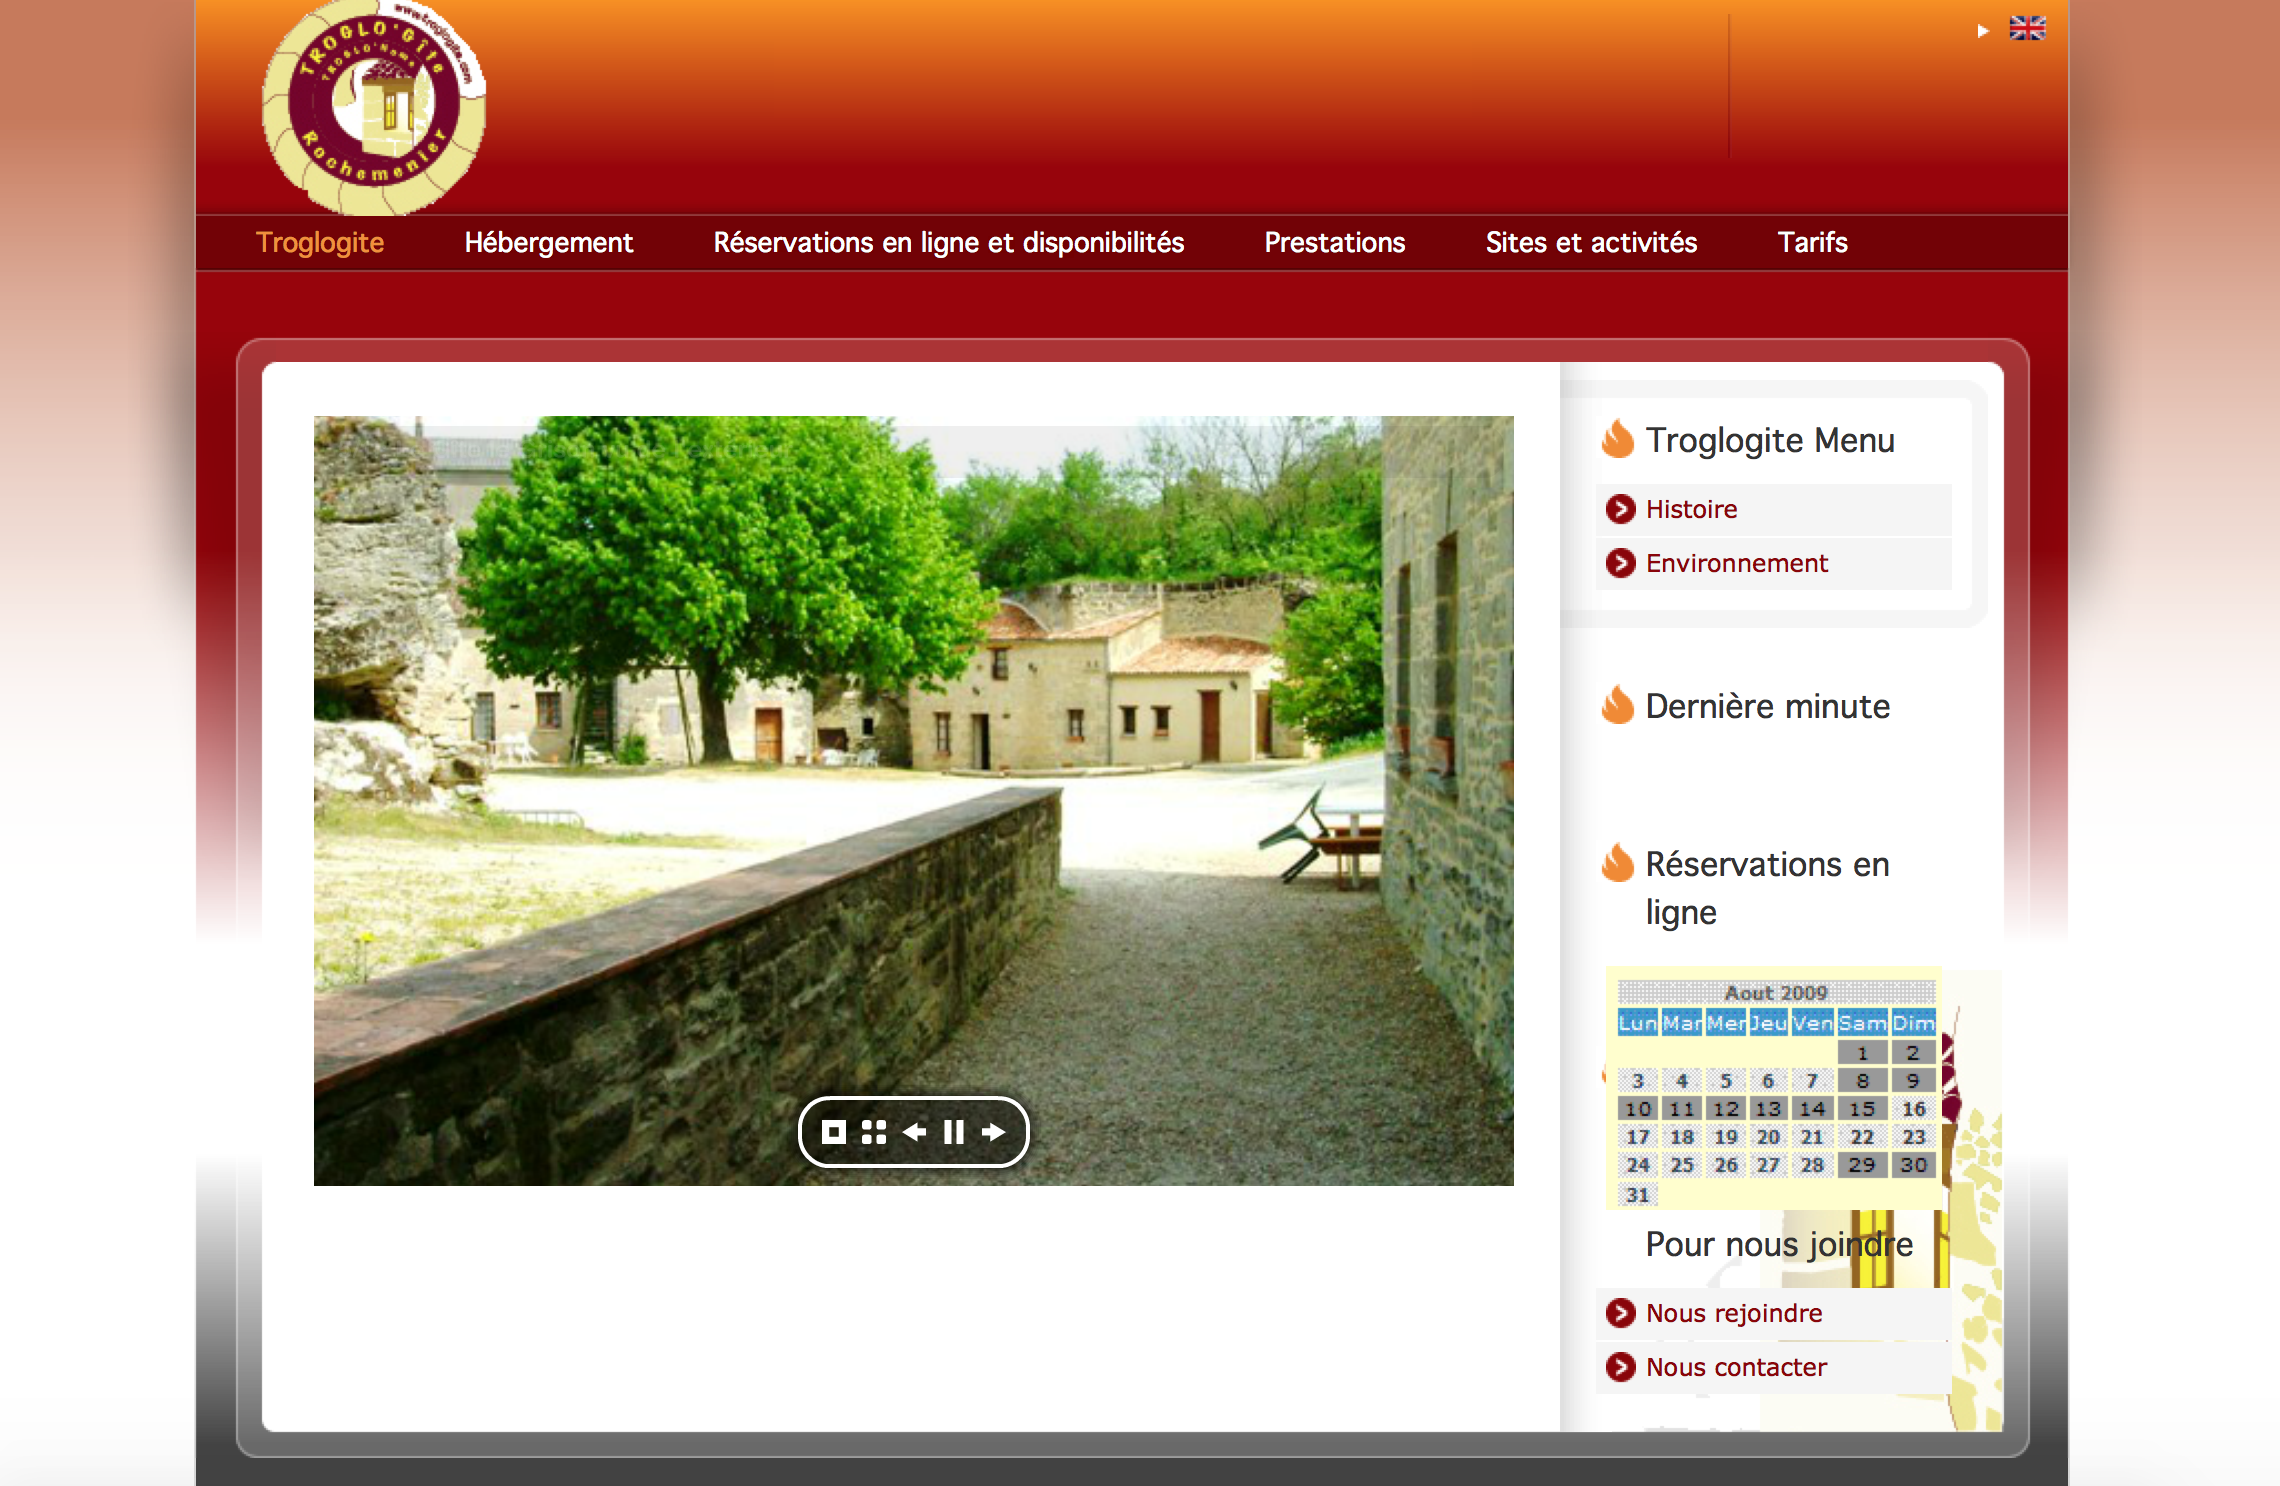The width and height of the screenshot is (2280, 1486).
Task: Follow the Environnement link
Action: 1736,563
